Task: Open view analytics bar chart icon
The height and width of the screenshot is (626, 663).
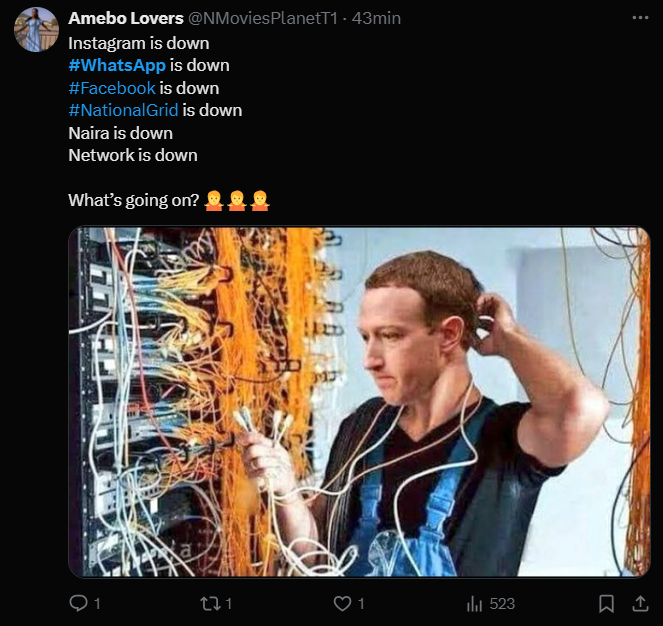Action: (475, 603)
